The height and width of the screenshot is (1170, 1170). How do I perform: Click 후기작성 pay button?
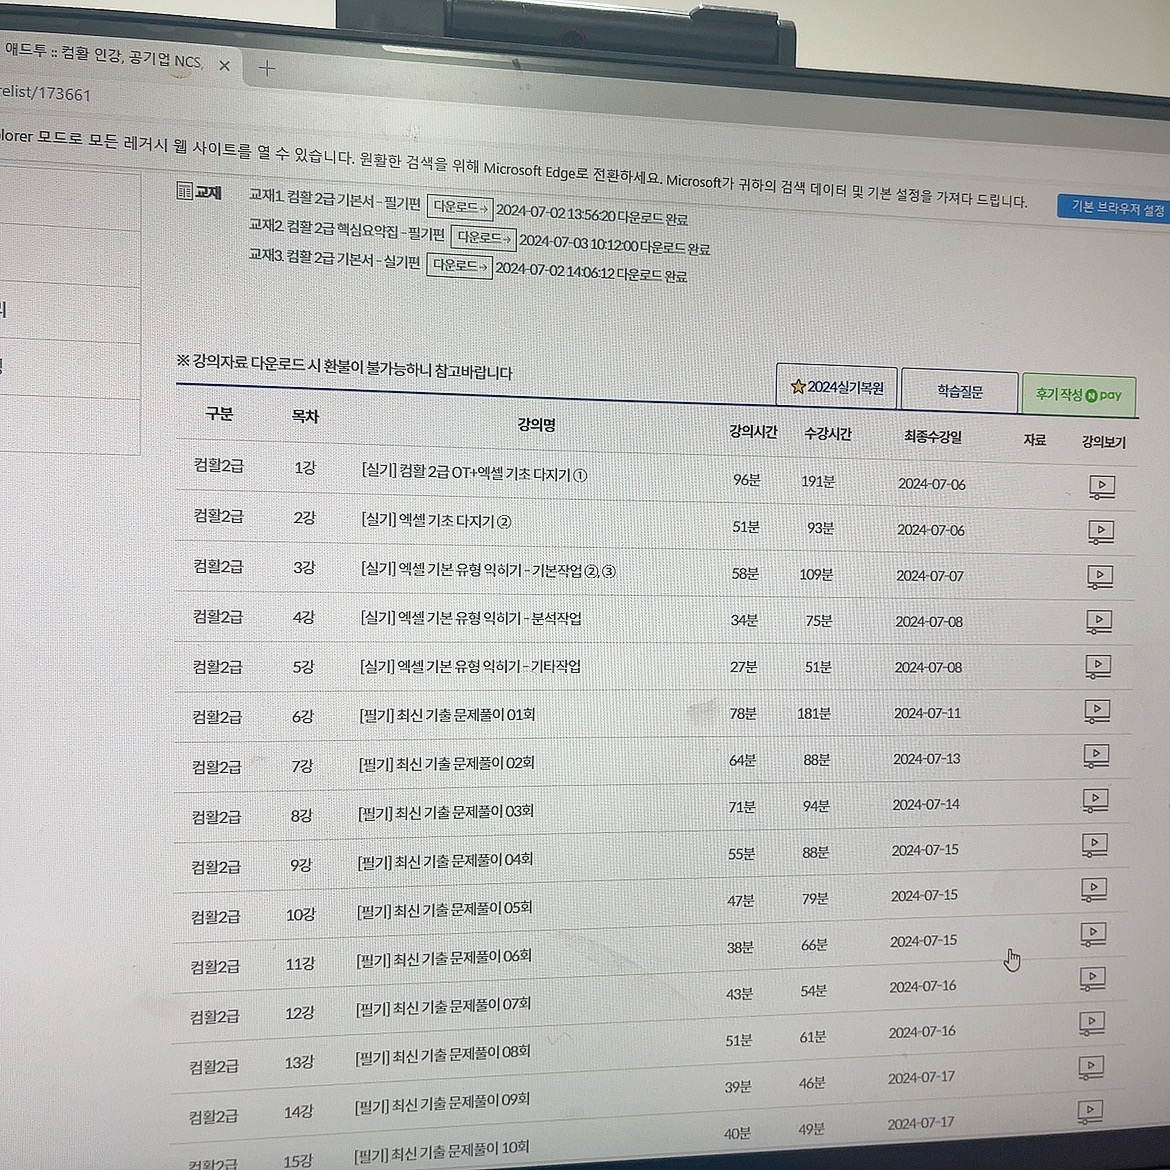coord(1078,395)
